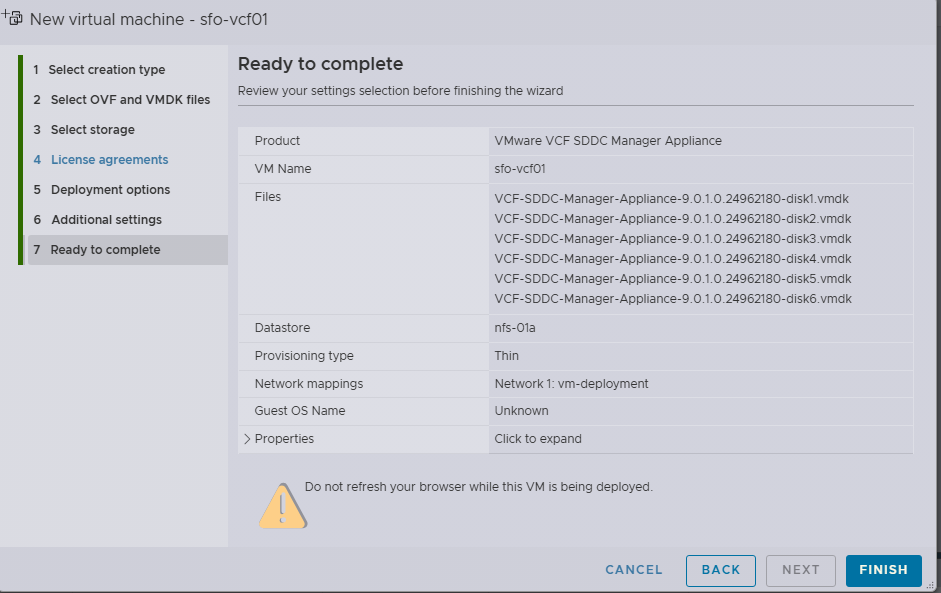Select step 7 Ready to complete
941x593 pixels.
coord(105,250)
